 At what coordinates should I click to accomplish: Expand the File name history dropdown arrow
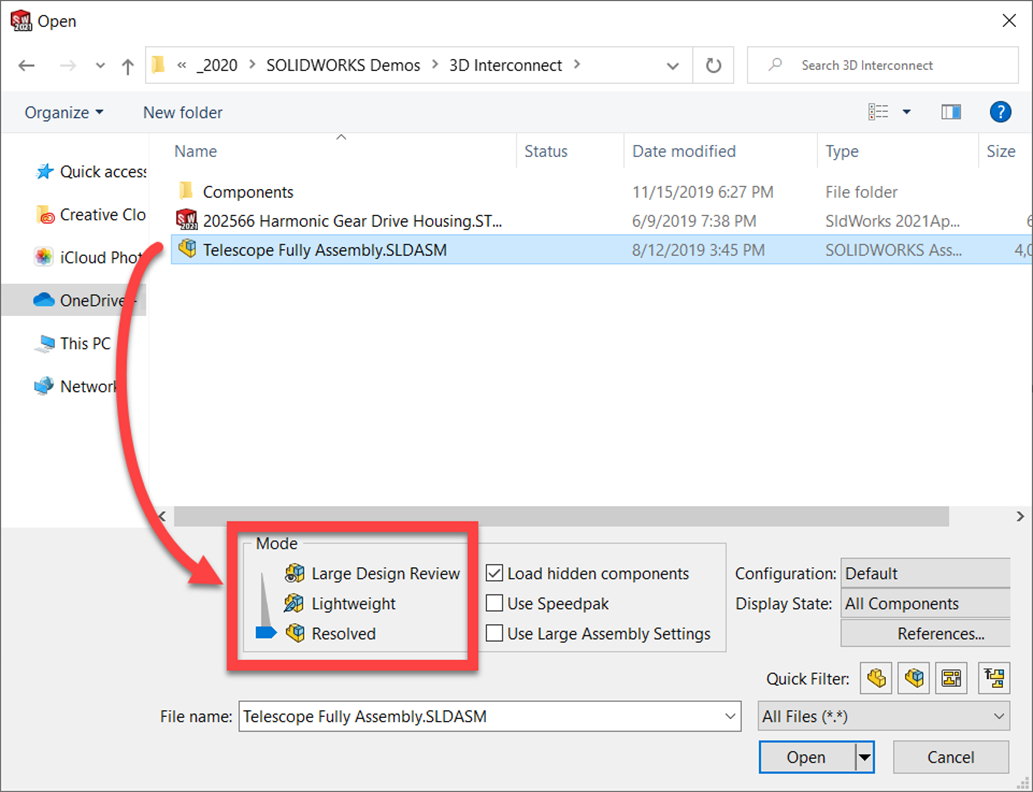[730, 716]
